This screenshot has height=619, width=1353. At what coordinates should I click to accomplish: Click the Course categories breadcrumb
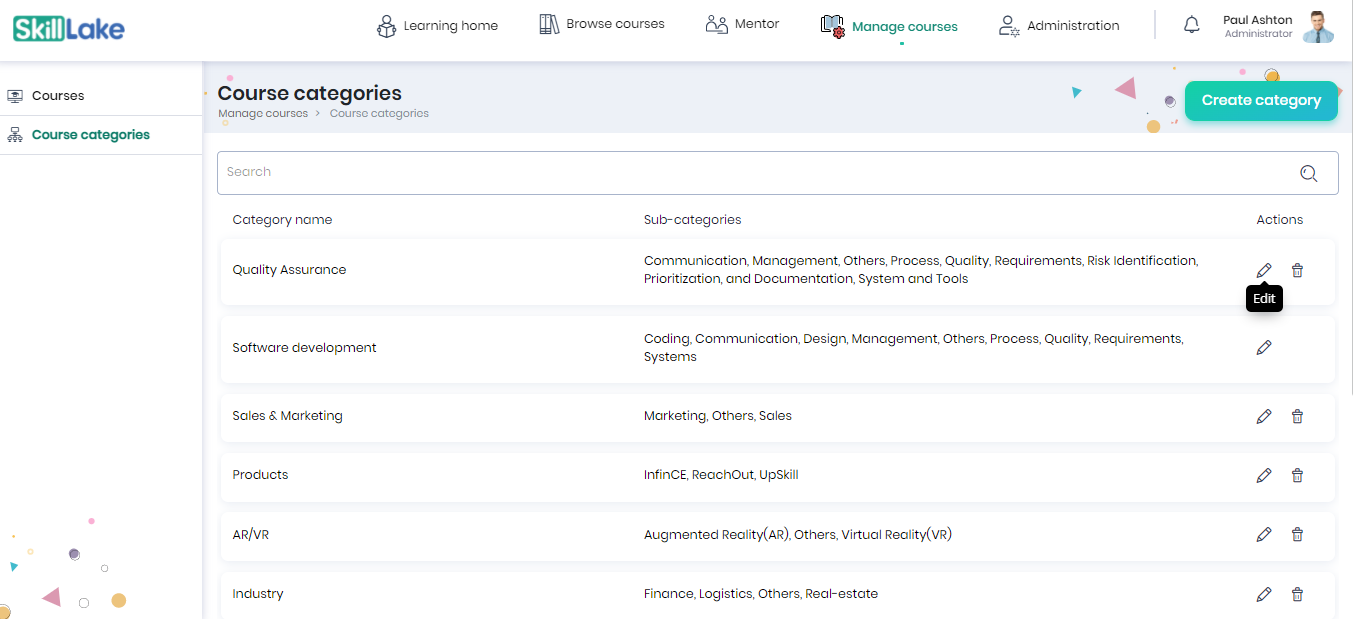tap(379, 114)
